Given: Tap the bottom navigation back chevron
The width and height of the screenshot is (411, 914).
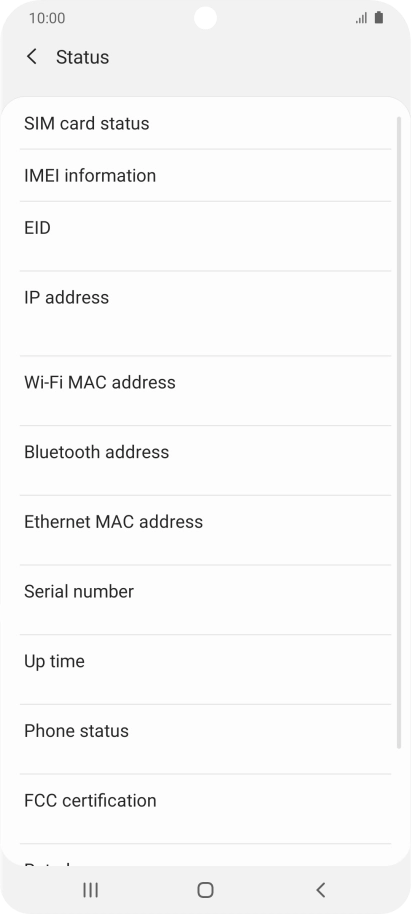Looking at the screenshot, I should (x=320, y=890).
